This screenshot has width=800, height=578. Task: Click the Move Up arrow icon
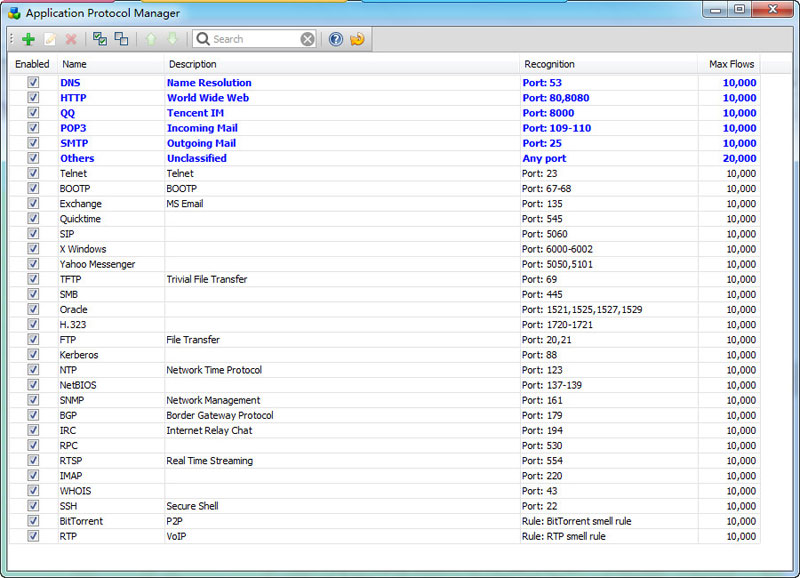tap(151, 39)
